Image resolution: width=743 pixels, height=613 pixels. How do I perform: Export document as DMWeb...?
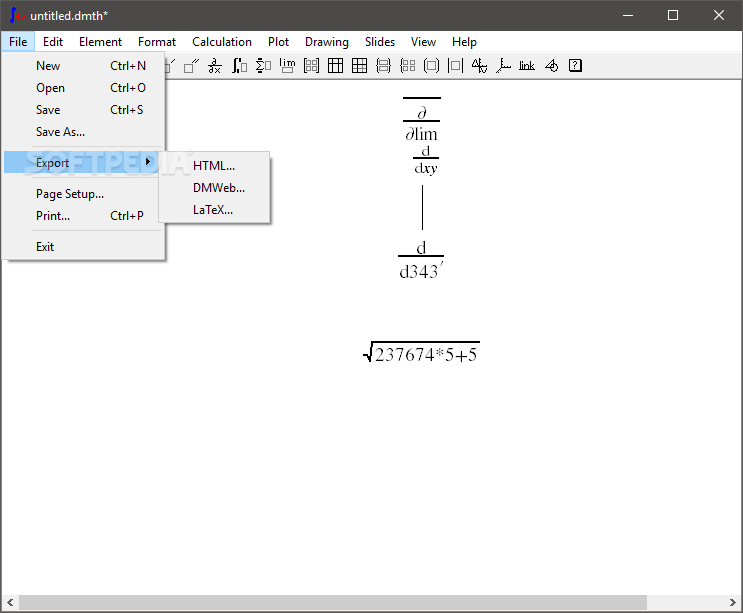(x=214, y=188)
